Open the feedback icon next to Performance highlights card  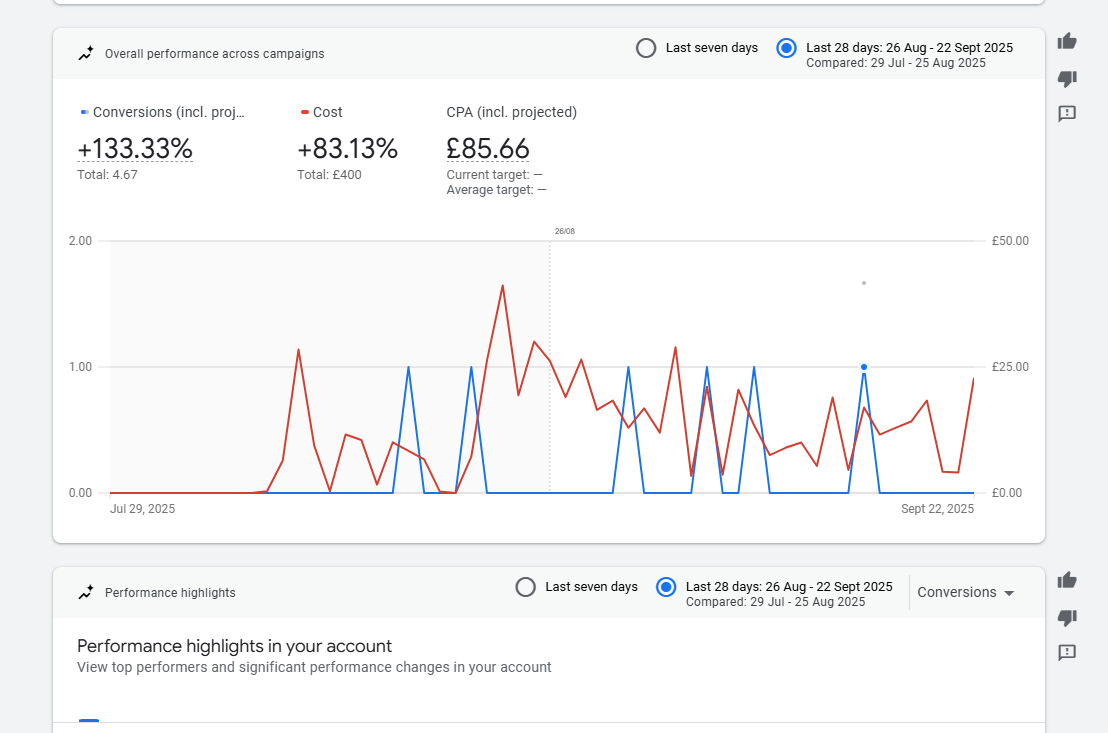coord(1067,653)
